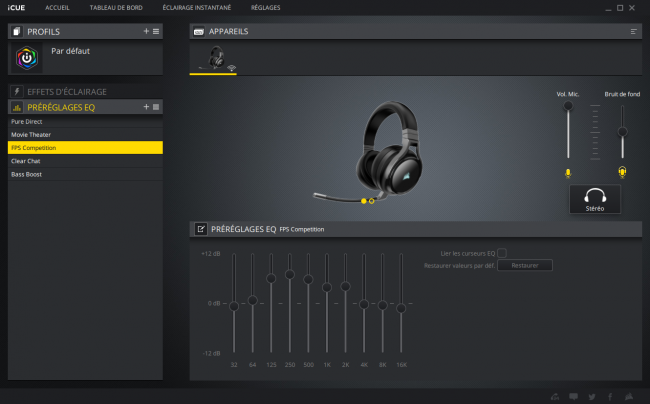Click the chat bubble icon in footer
The image size is (650, 404).
[x=573, y=397]
